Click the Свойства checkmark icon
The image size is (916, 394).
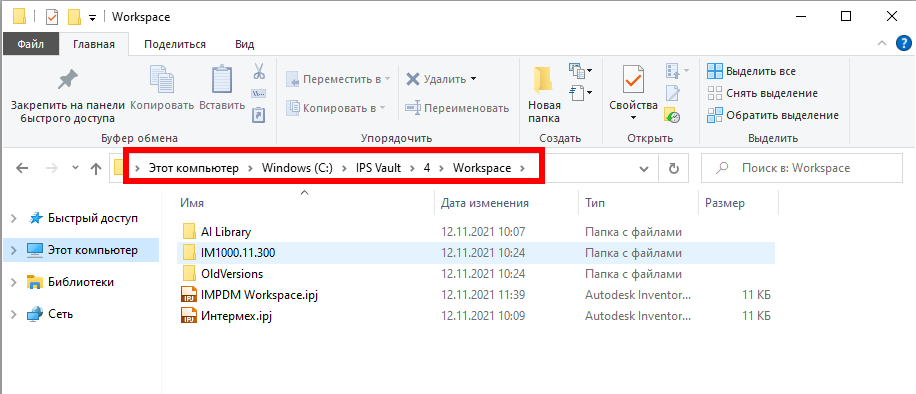click(x=633, y=79)
